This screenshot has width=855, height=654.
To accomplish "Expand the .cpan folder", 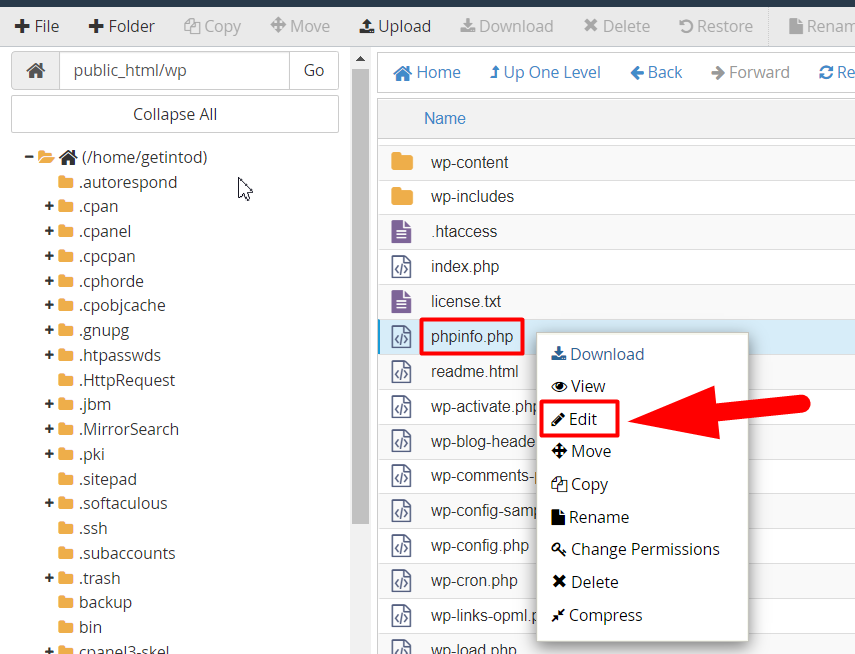I will click(49, 206).
